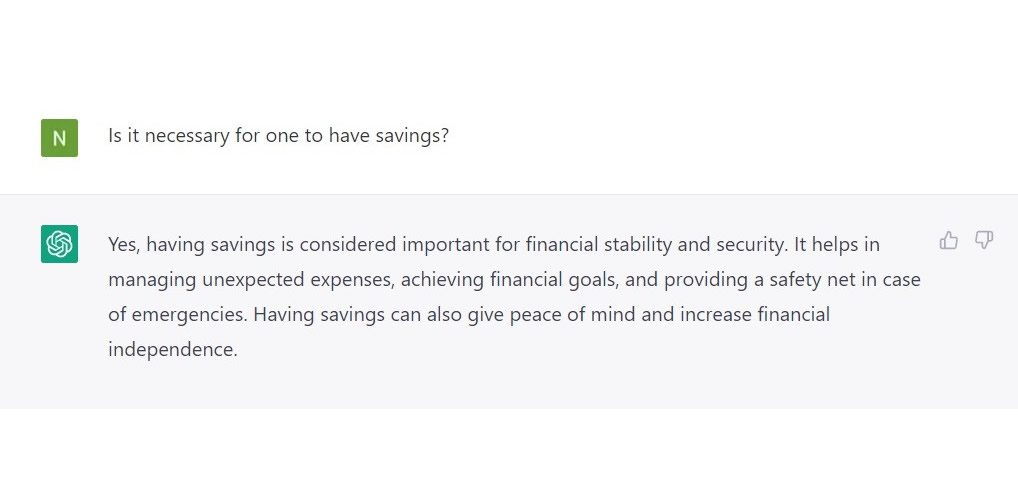
Task: Click the green ChatGPT logo avatar
Action: click(x=59, y=244)
